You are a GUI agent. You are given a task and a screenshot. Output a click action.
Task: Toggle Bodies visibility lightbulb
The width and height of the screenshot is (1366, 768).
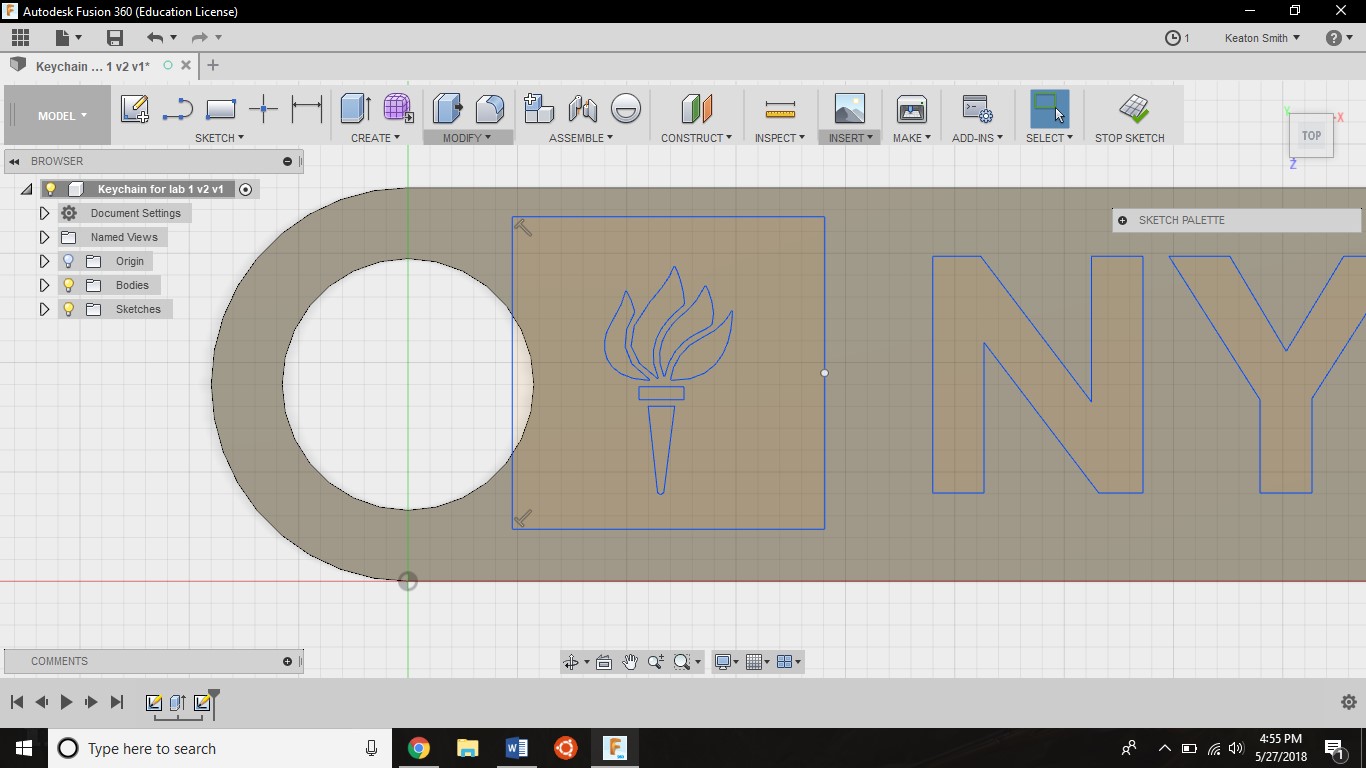pos(68,285)
